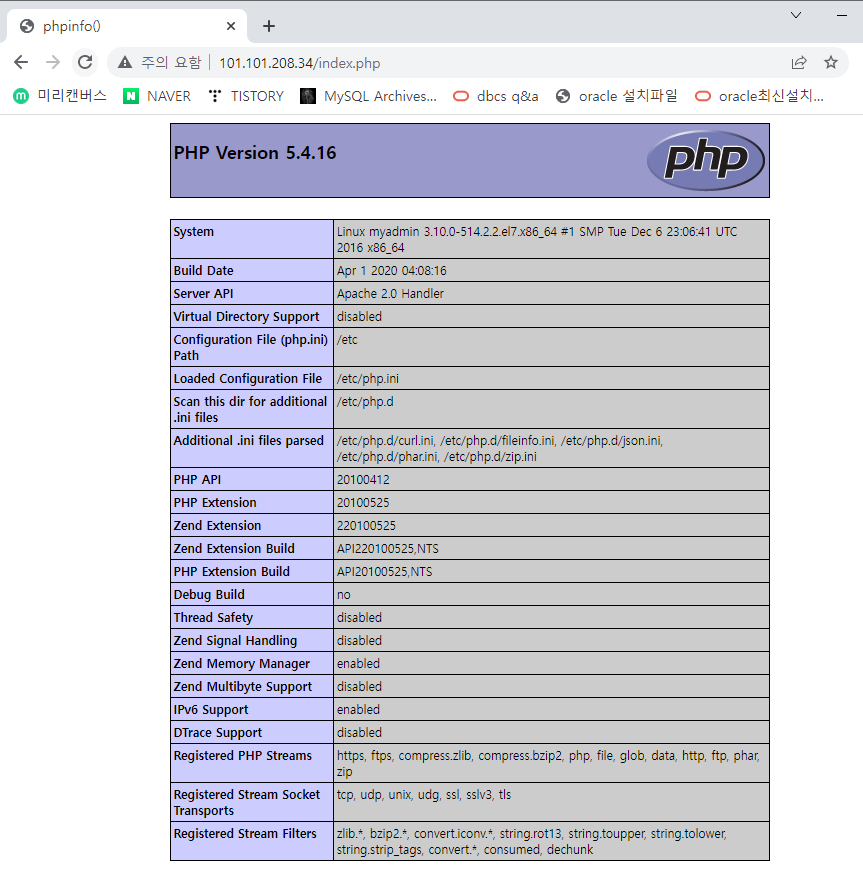Open the NAVER bookmark
This screenshot has width=863, height=874.
157,96
